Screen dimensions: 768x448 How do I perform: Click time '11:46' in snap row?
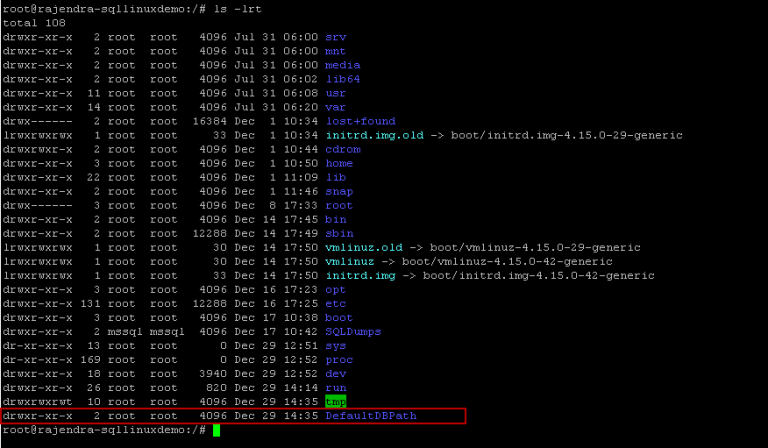pos(301,191)
